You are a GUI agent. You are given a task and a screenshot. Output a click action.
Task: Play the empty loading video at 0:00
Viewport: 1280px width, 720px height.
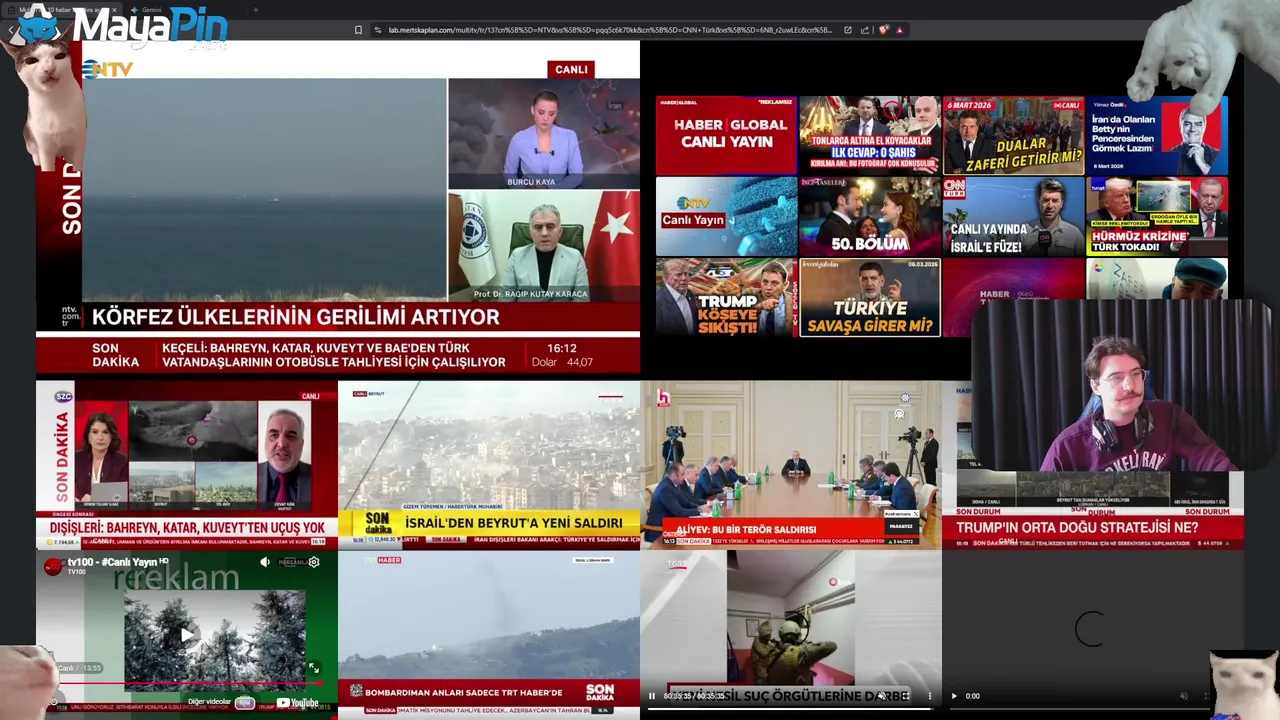coord(954,696)
